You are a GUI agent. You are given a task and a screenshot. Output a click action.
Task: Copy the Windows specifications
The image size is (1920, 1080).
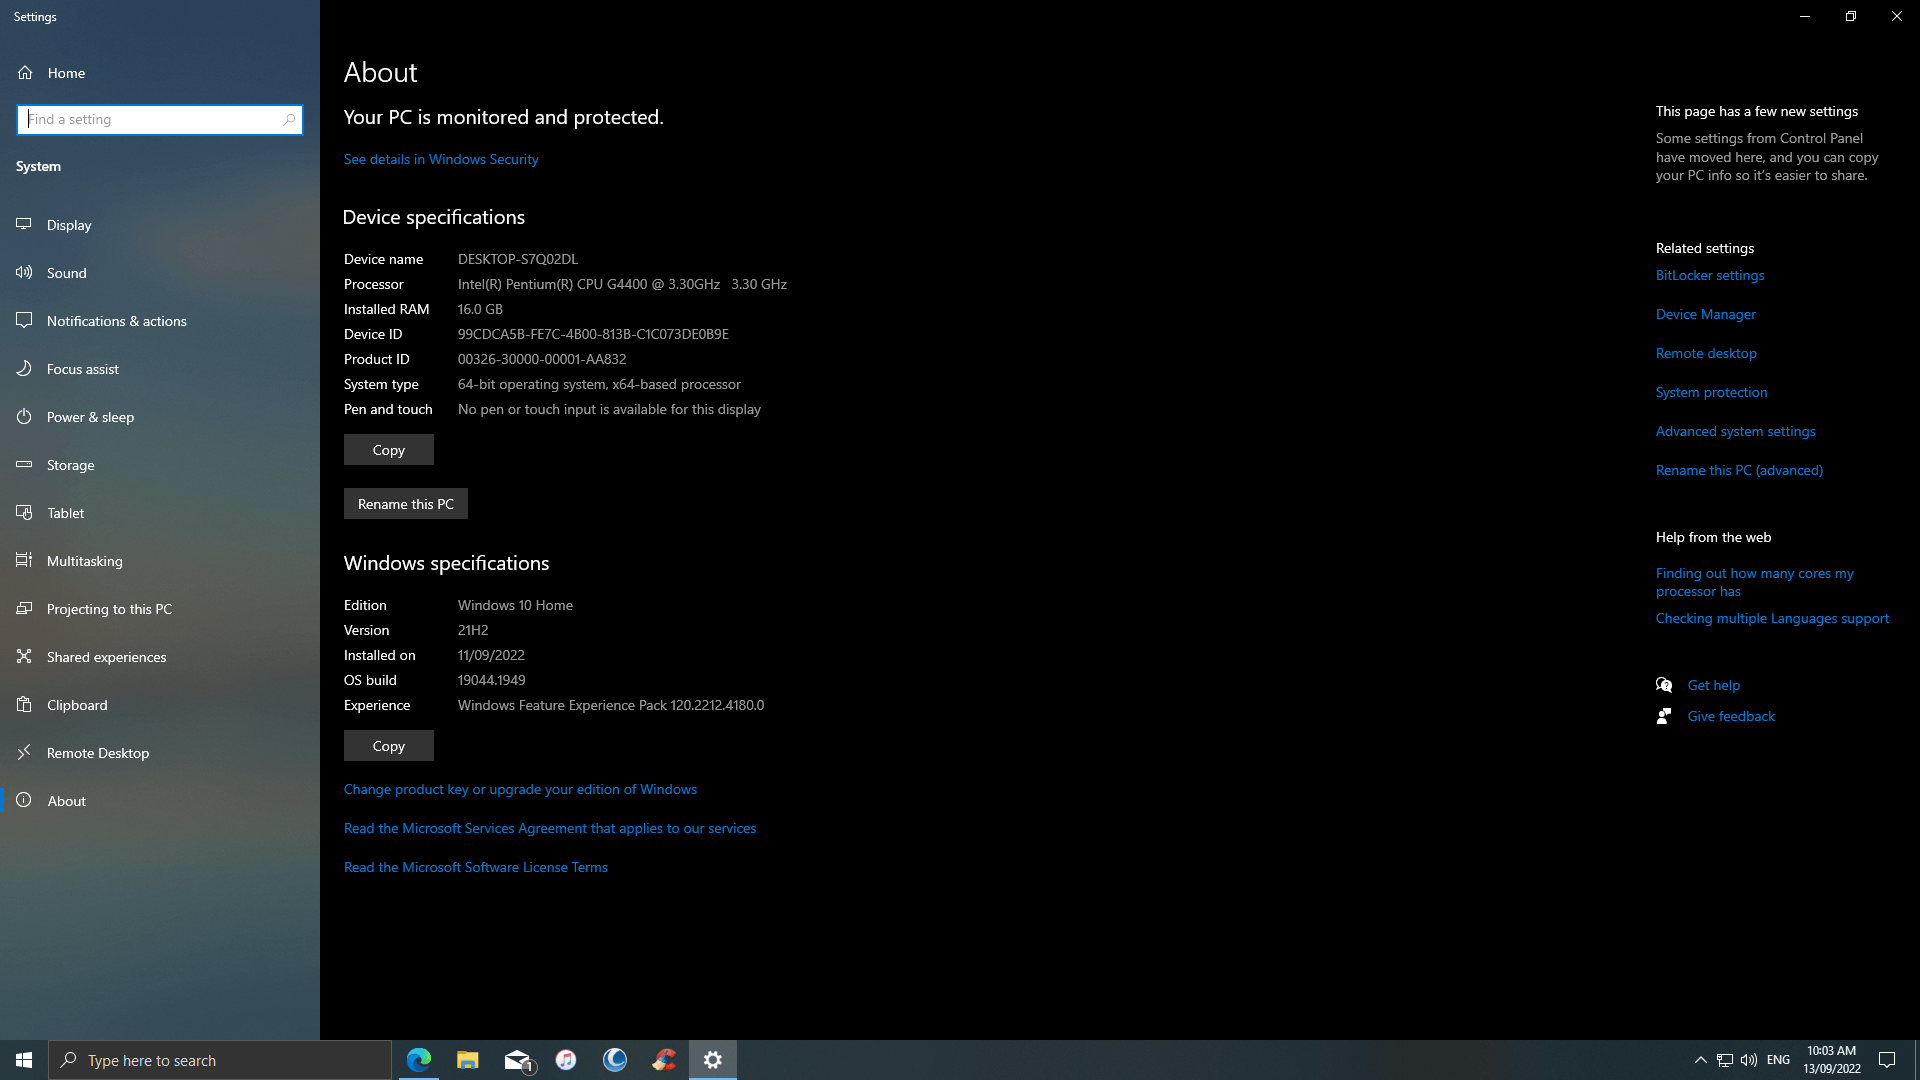point(388,746)
